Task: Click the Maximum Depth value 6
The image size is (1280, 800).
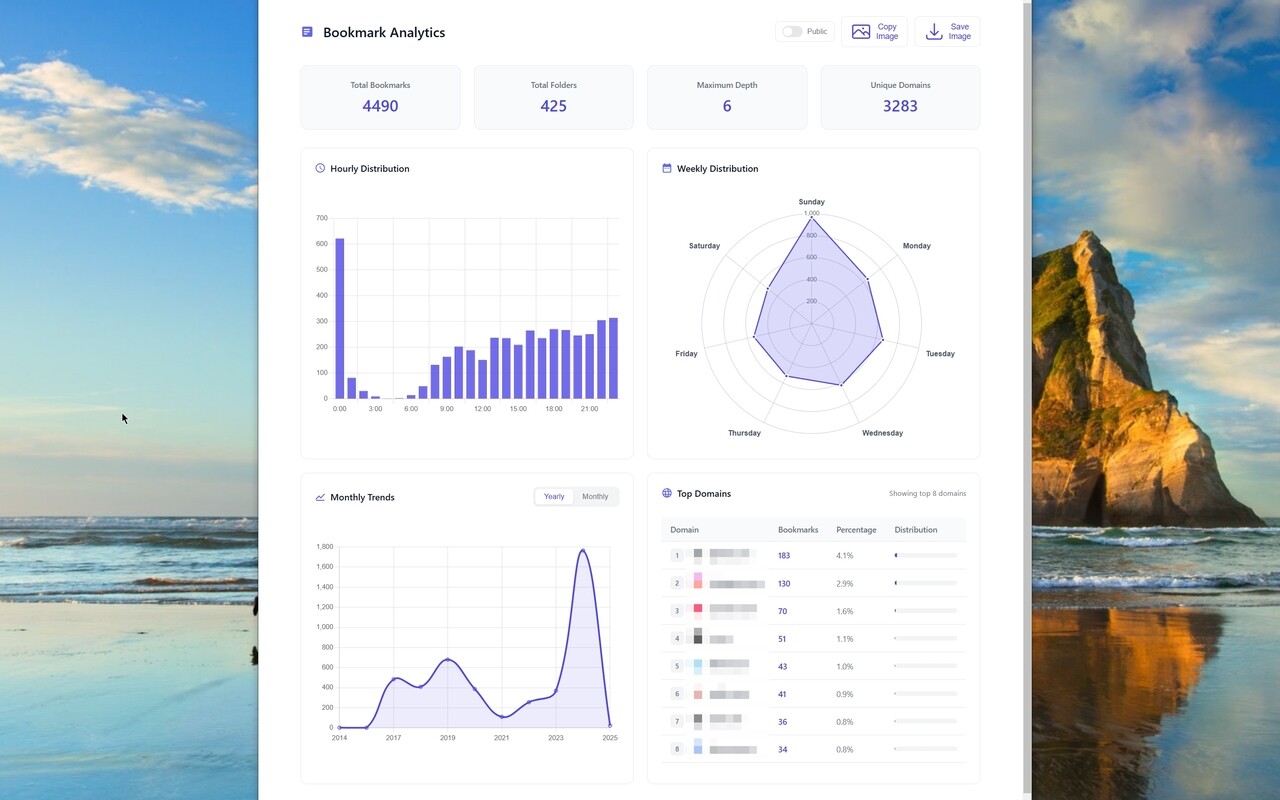Action: point(727,106)
